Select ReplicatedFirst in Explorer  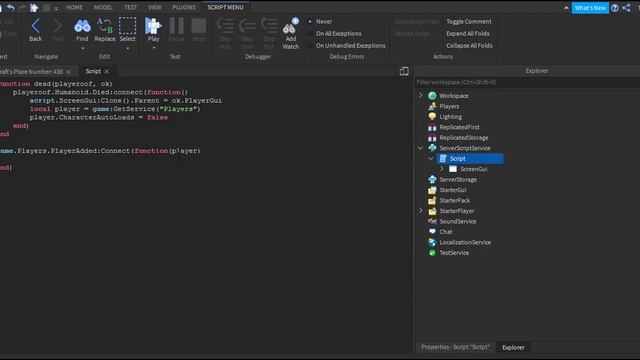(459, 127)
